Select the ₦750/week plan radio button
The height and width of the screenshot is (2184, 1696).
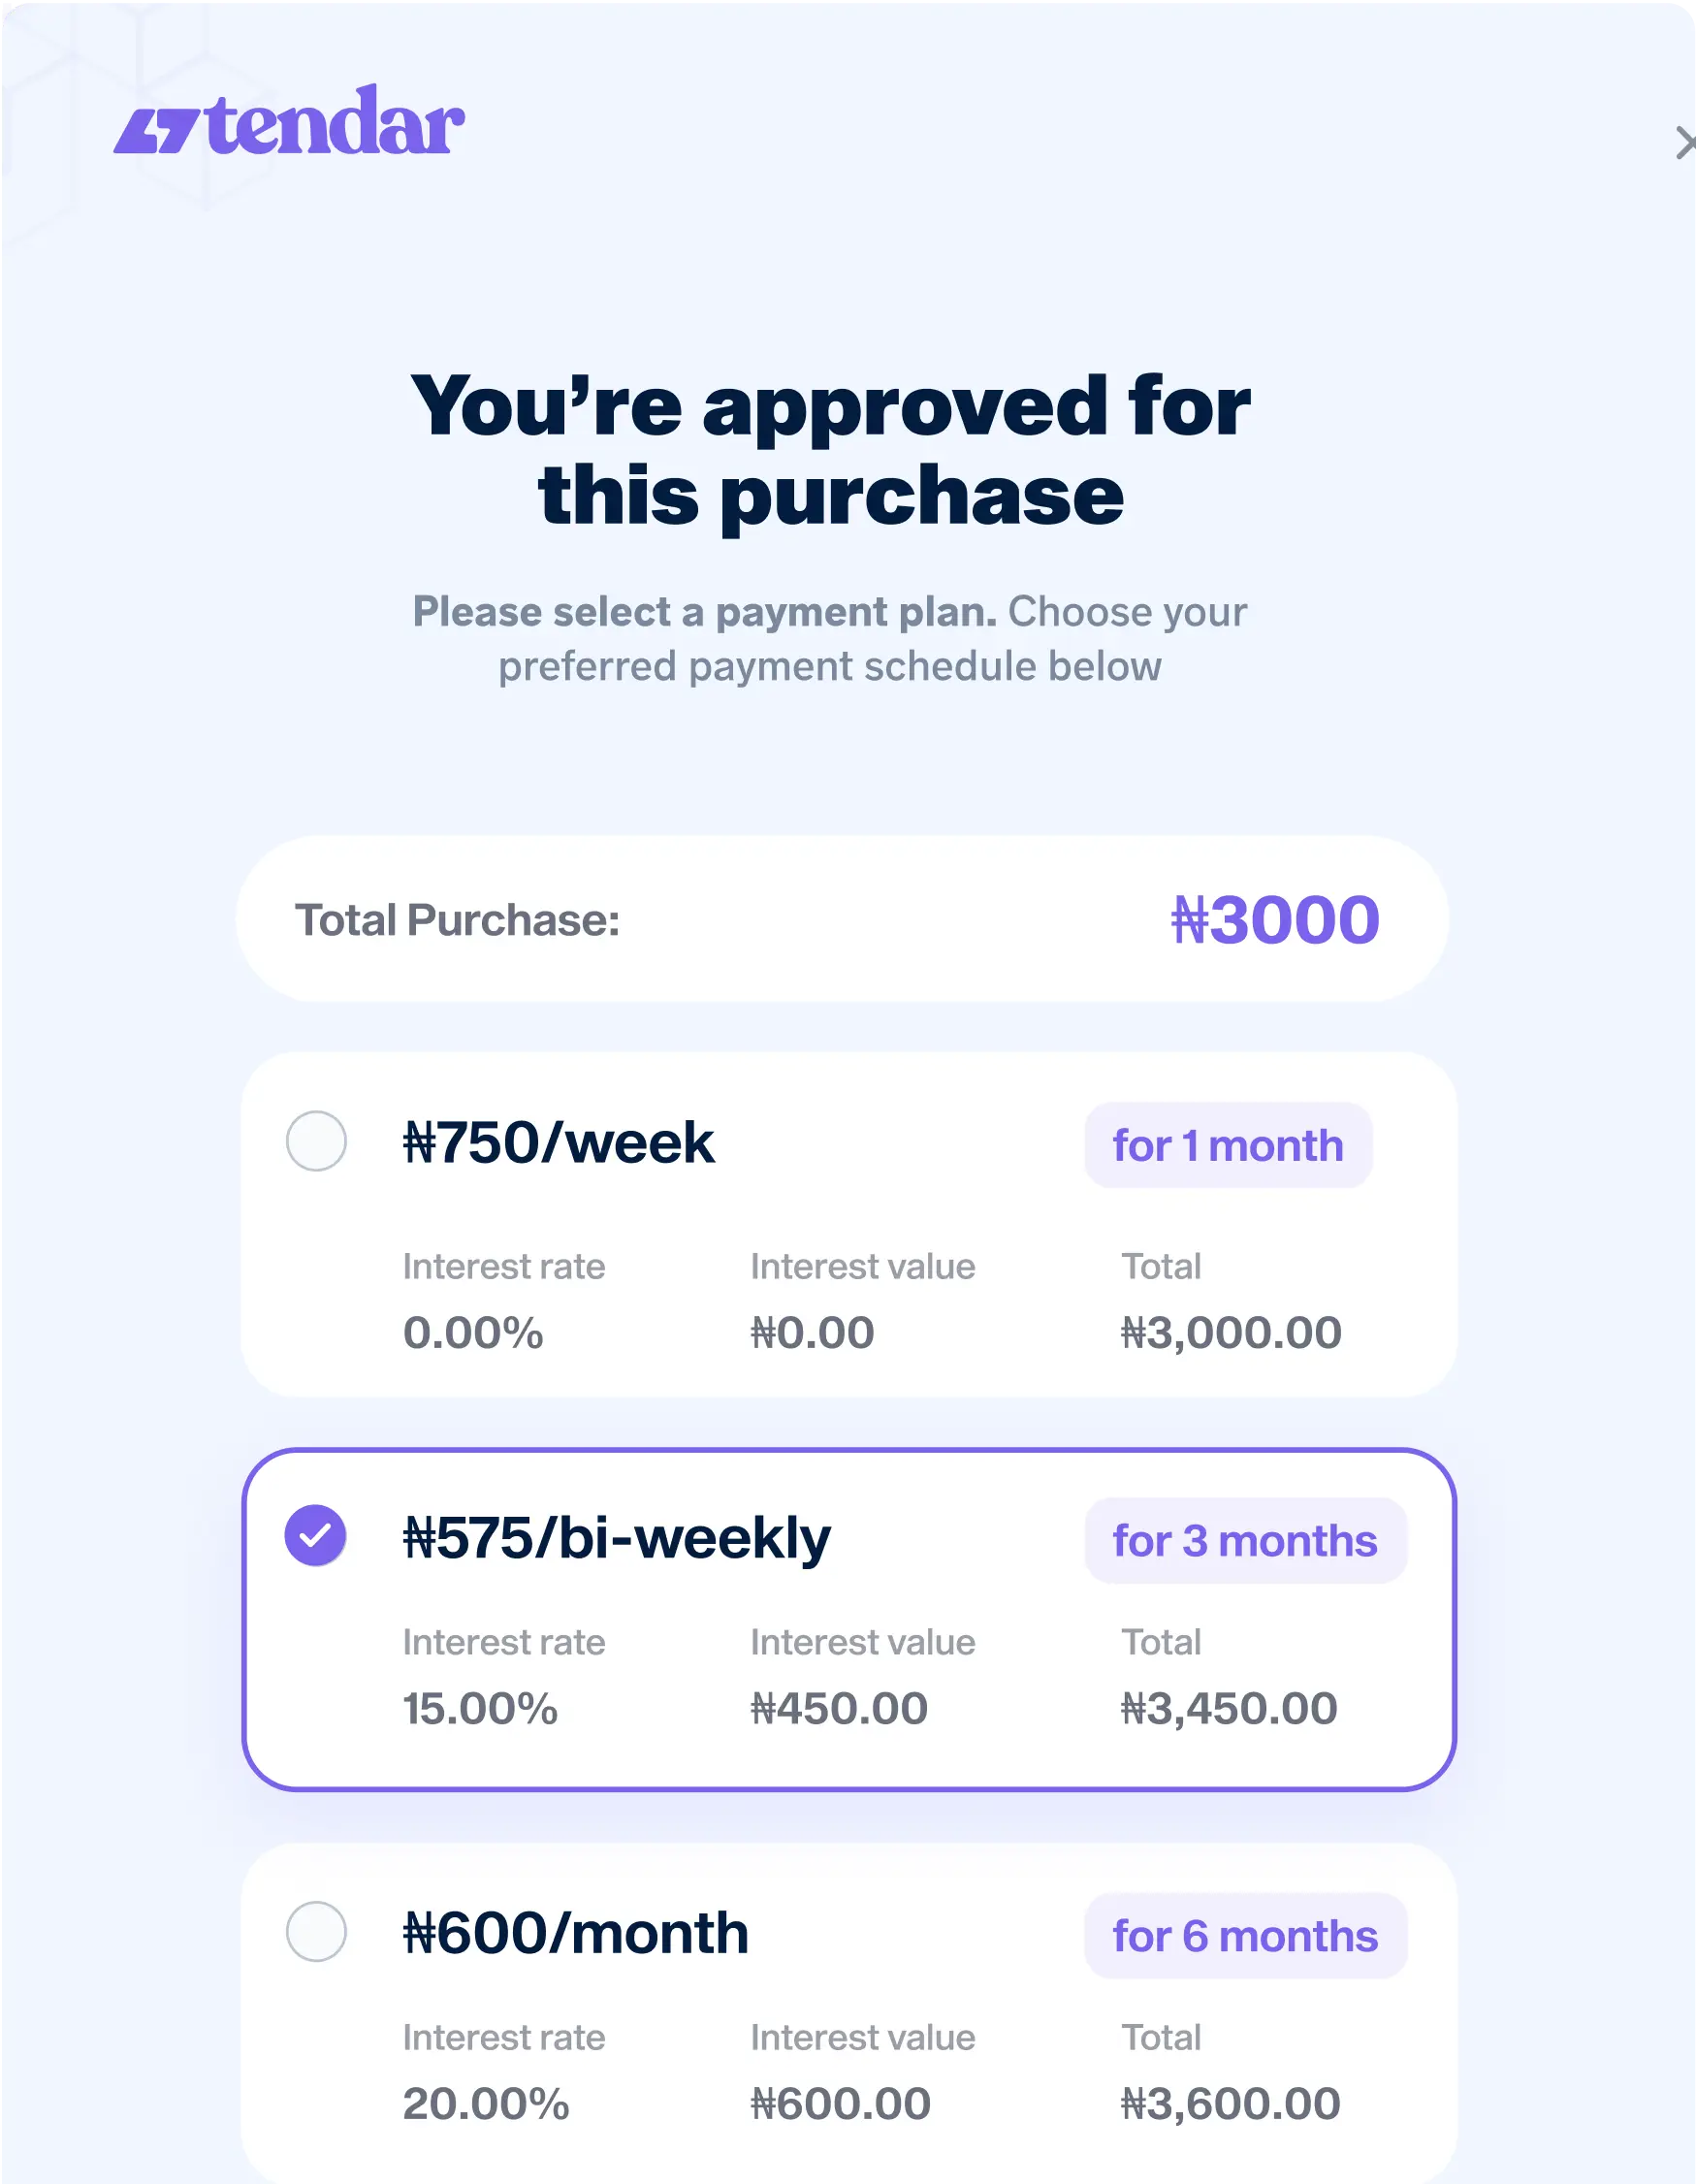click(x=316, y=1141)
